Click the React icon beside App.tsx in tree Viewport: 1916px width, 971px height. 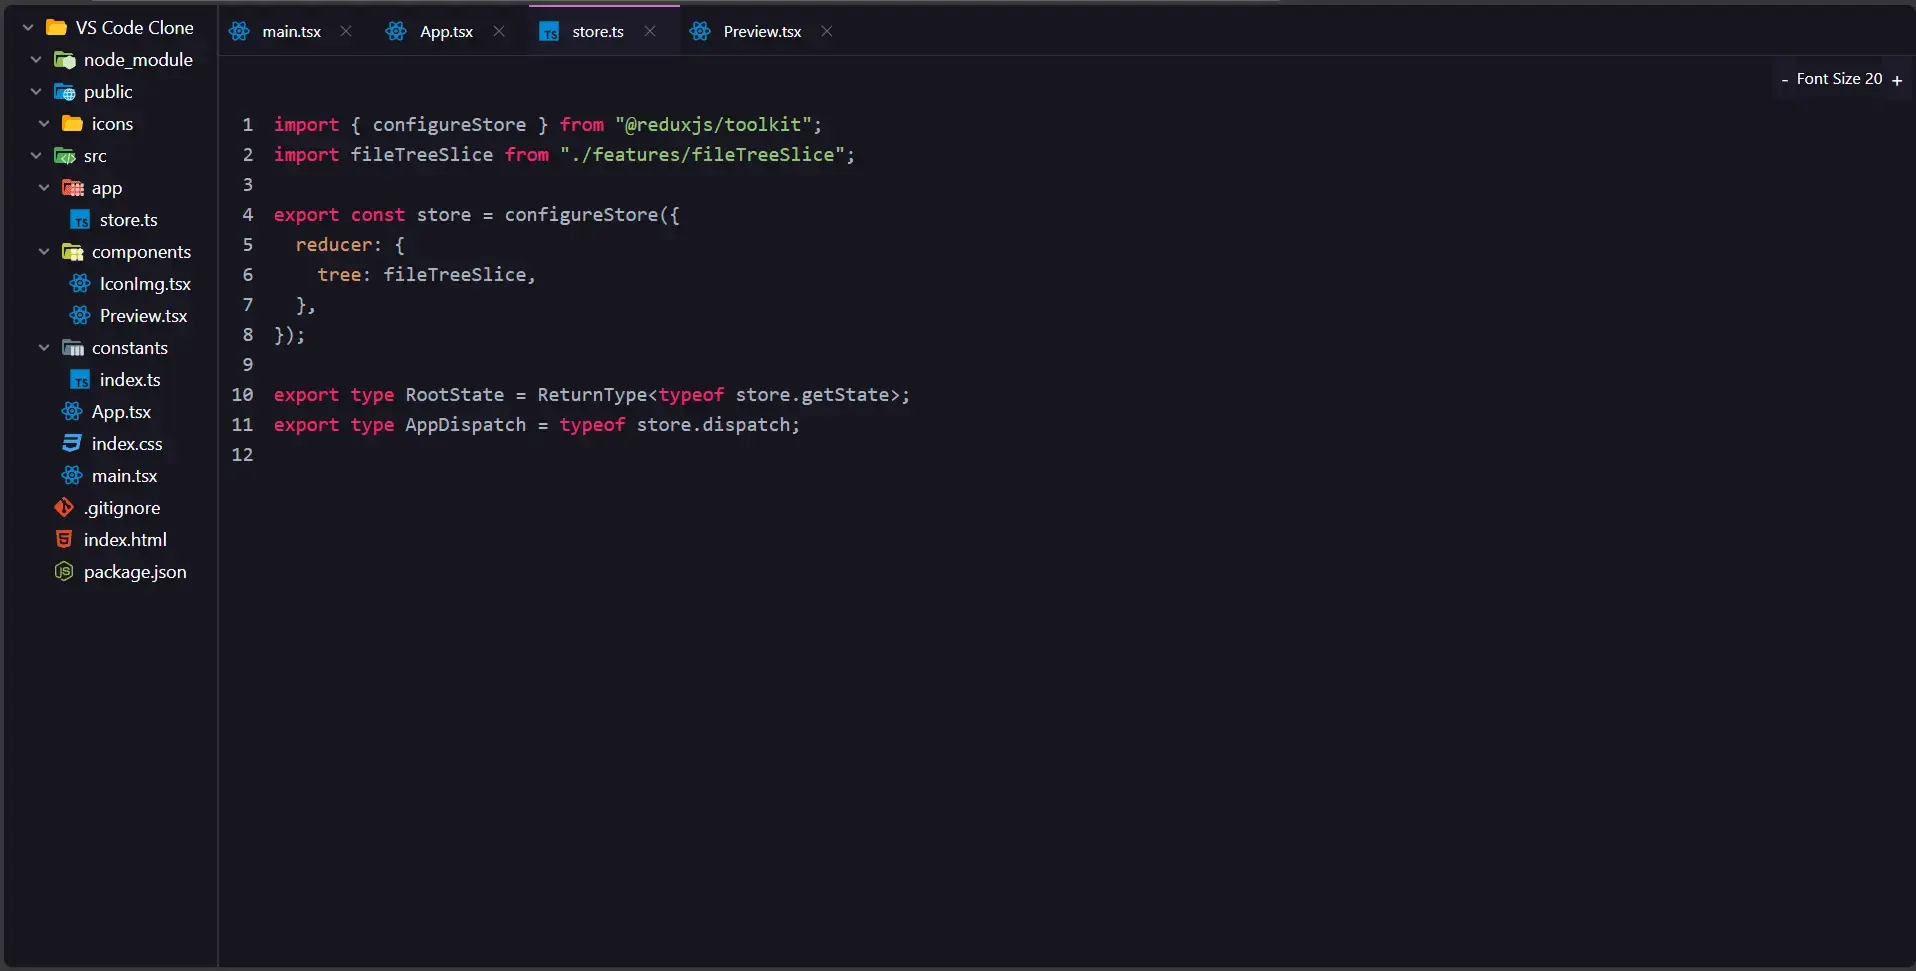point(72,412)
